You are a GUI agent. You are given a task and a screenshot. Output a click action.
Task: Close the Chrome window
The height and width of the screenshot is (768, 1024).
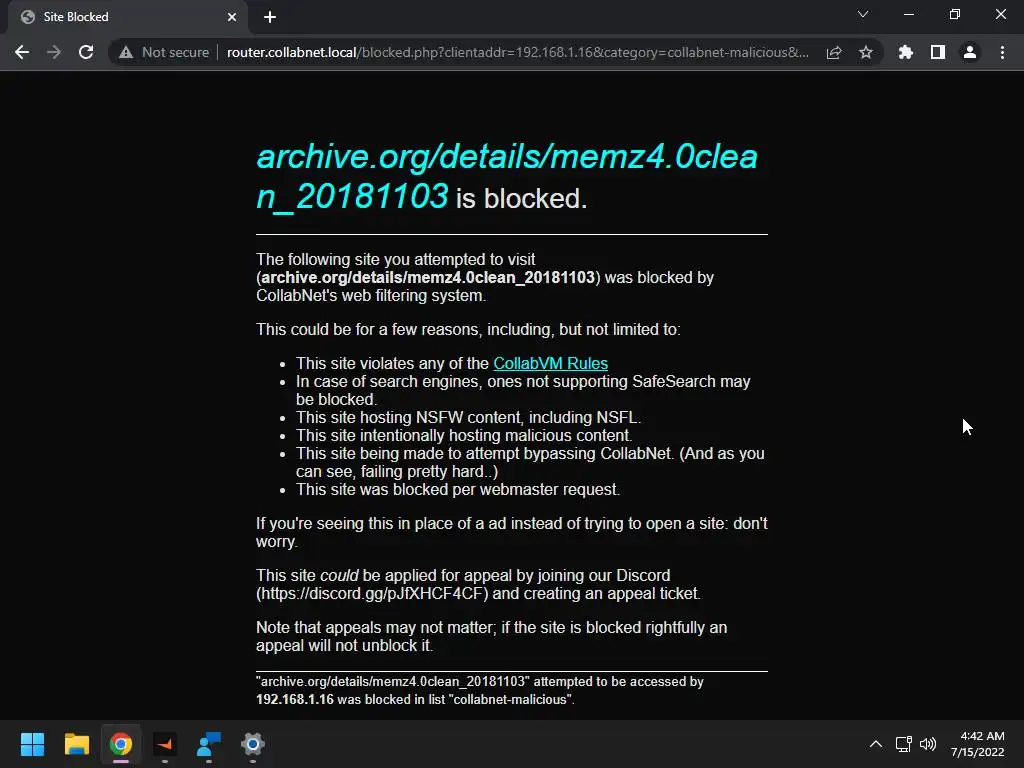coord(1000,14)
